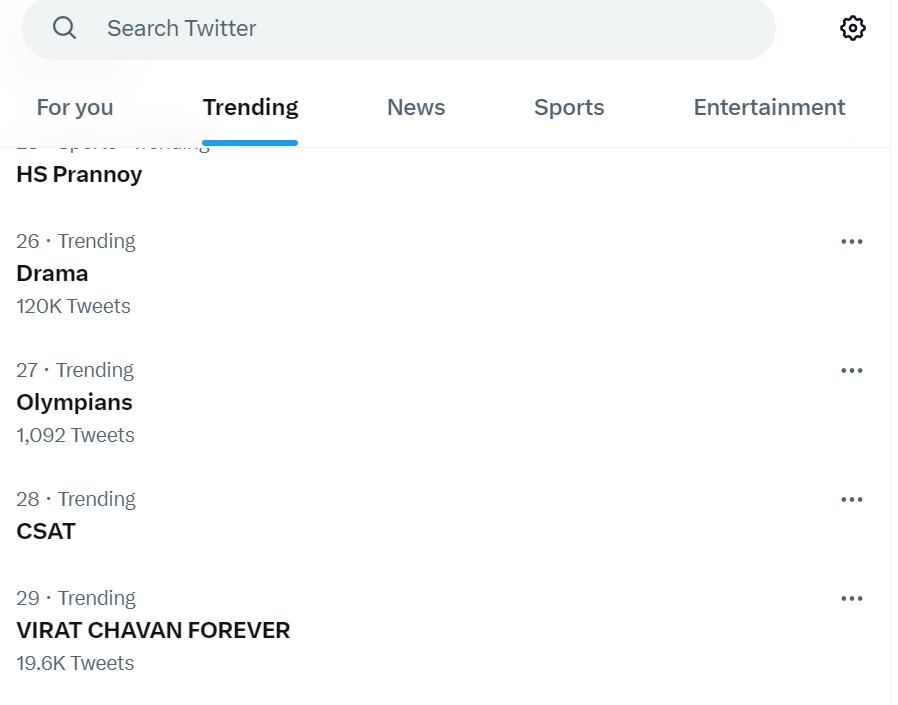Open the VIRAT CHAVAN FOREVER trend

click(153, 630)
